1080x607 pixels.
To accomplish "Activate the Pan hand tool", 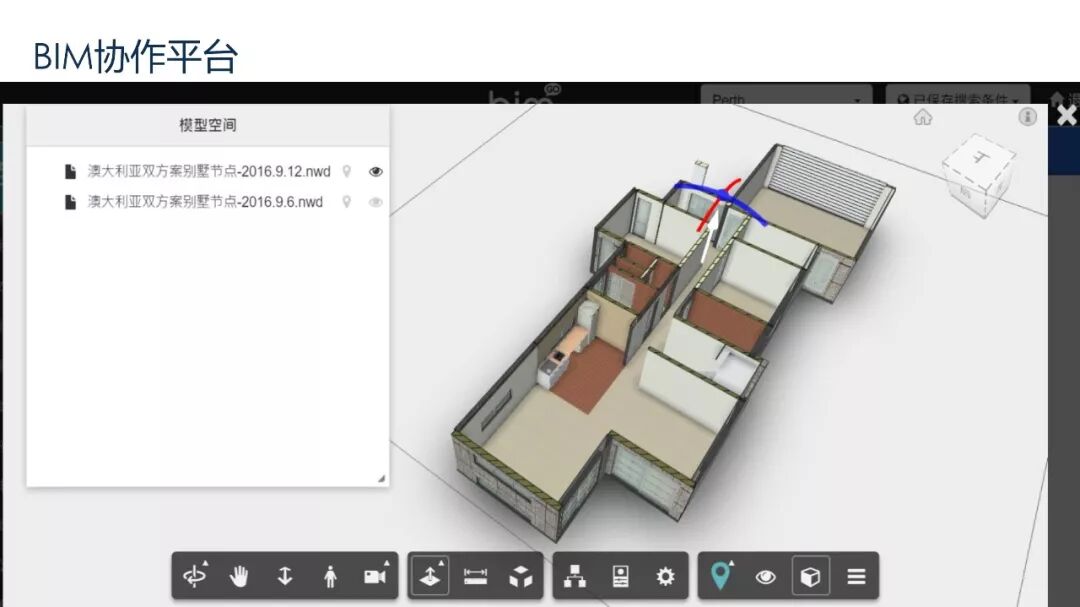I will coord(239,575).
